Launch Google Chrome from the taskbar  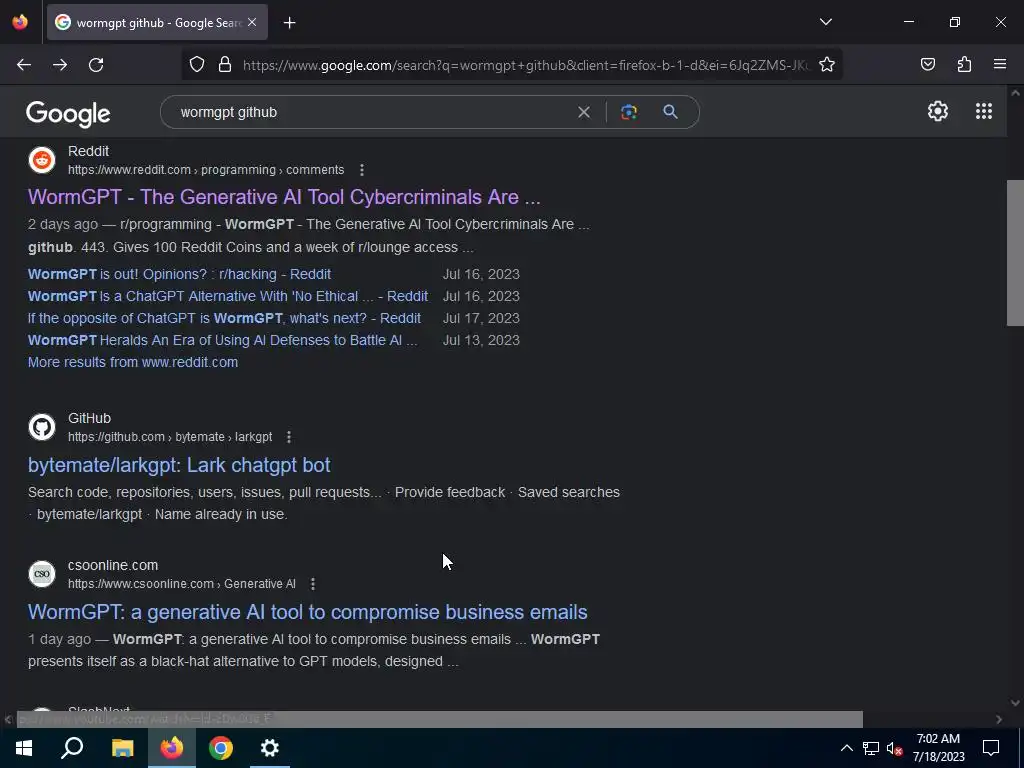tap(221, 748)
